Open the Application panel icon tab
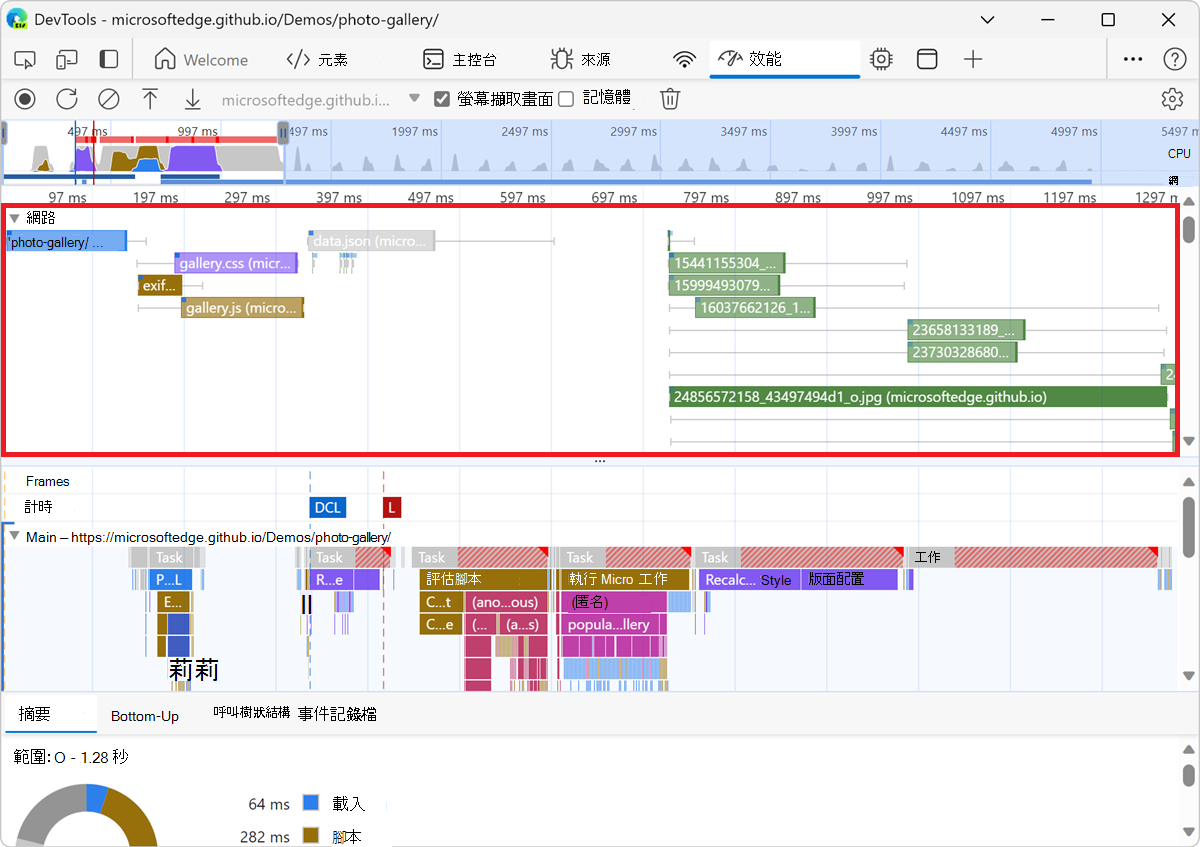The image size is (1200, 847). point(927,59)
